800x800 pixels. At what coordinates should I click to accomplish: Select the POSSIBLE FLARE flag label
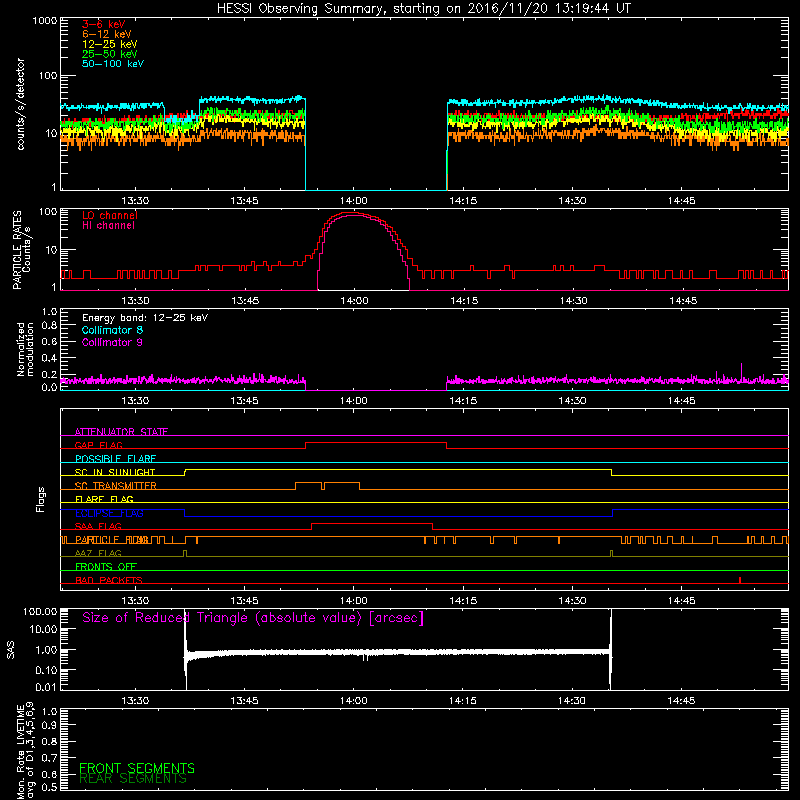[x=115, y=459]
